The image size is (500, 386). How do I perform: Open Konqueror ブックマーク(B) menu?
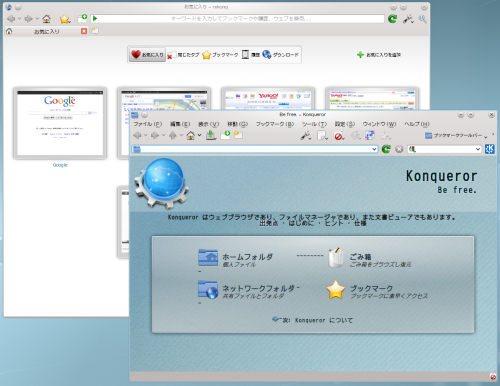point(275,124)
